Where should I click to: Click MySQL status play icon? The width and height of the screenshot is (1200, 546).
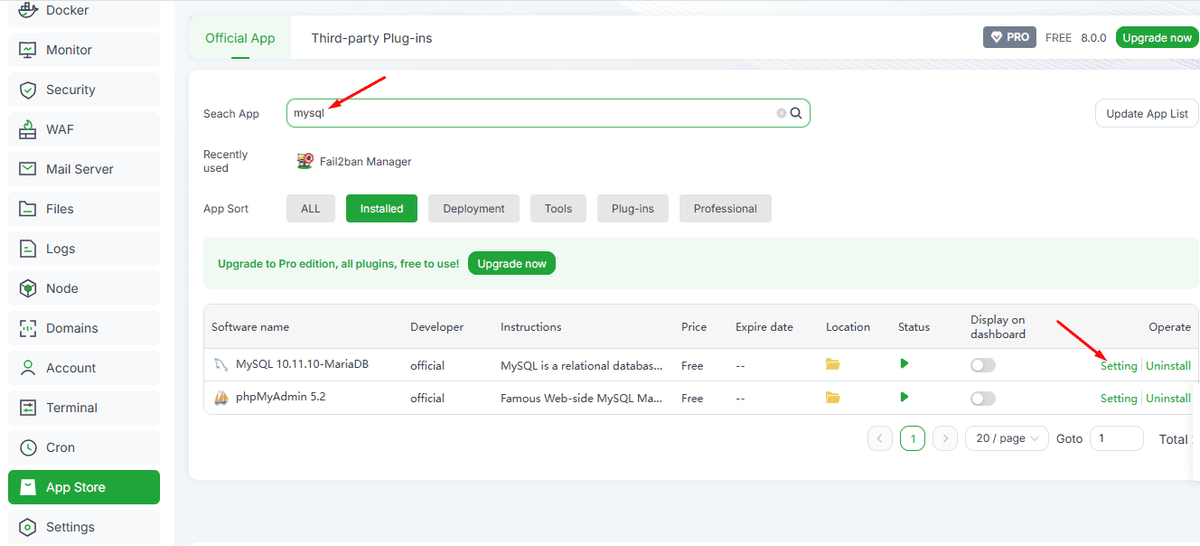pyautogui.click(x=904, y=364)
